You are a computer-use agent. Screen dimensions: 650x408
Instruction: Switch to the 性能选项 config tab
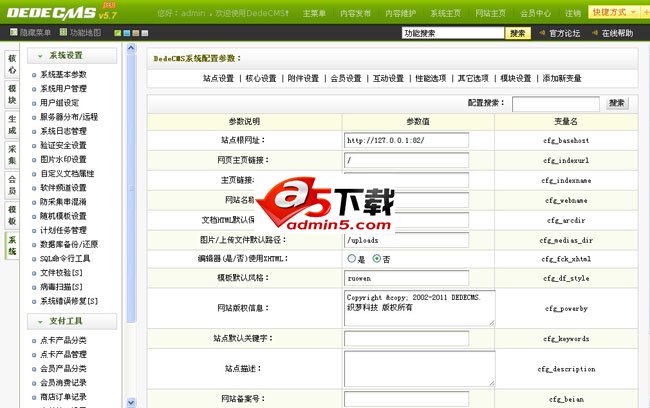[x=431, y=78]
